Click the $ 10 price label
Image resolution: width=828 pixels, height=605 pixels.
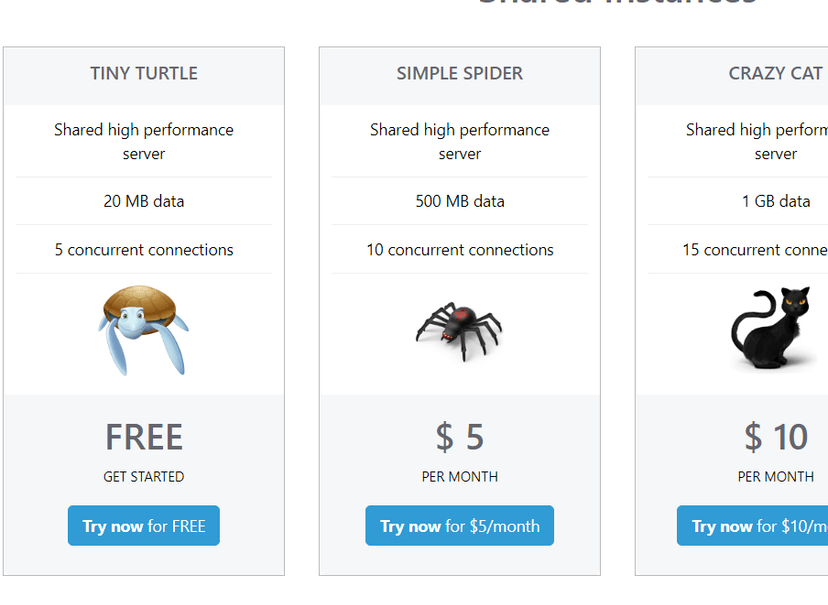[x=776, y=437]
